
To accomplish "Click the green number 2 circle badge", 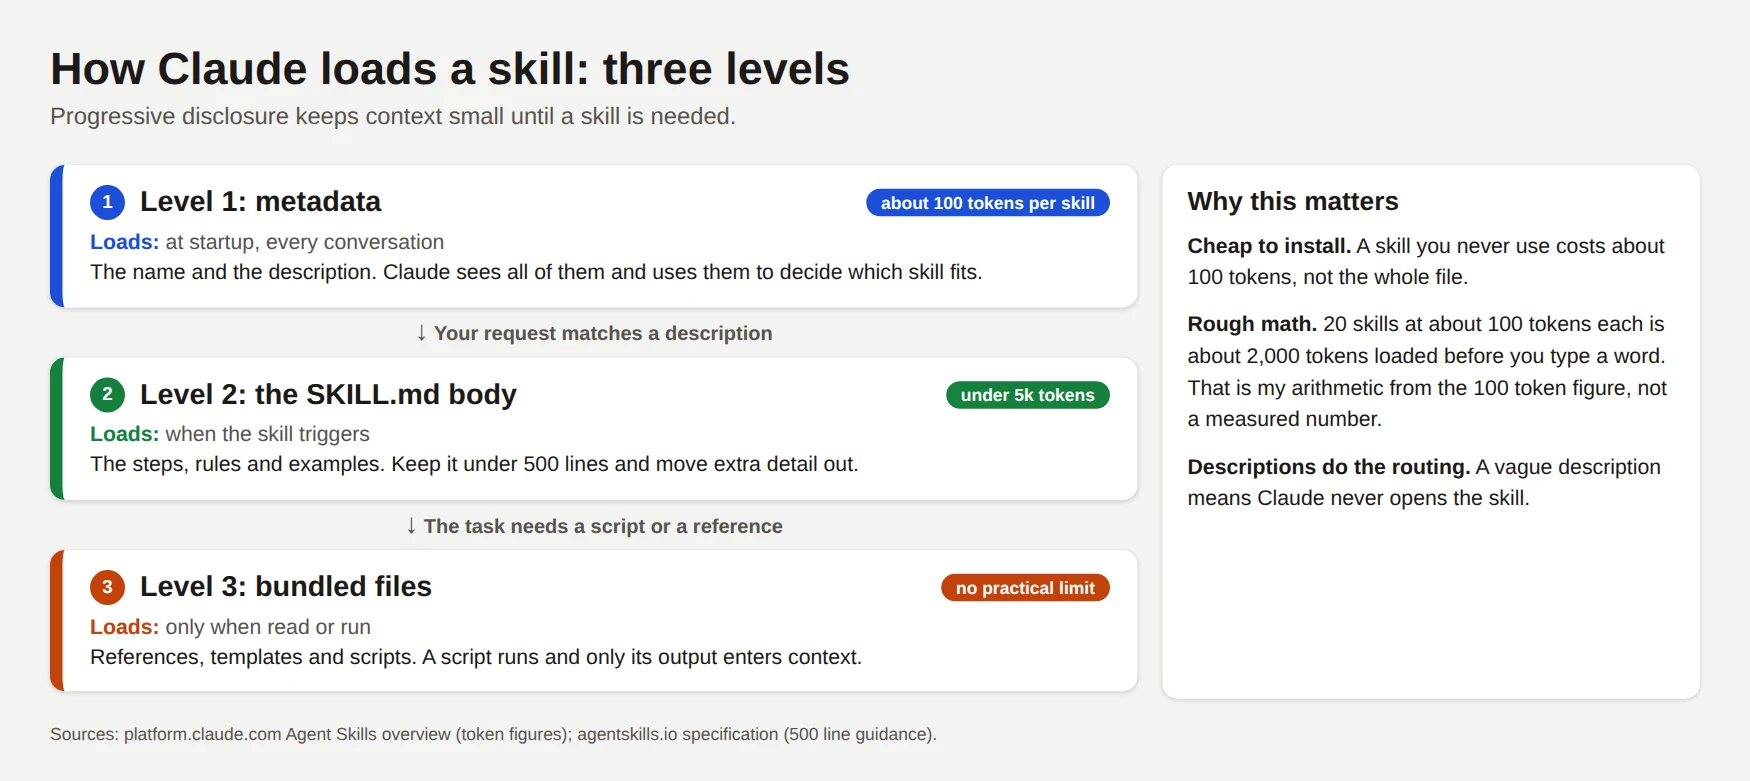I will (x=108, y=394).
